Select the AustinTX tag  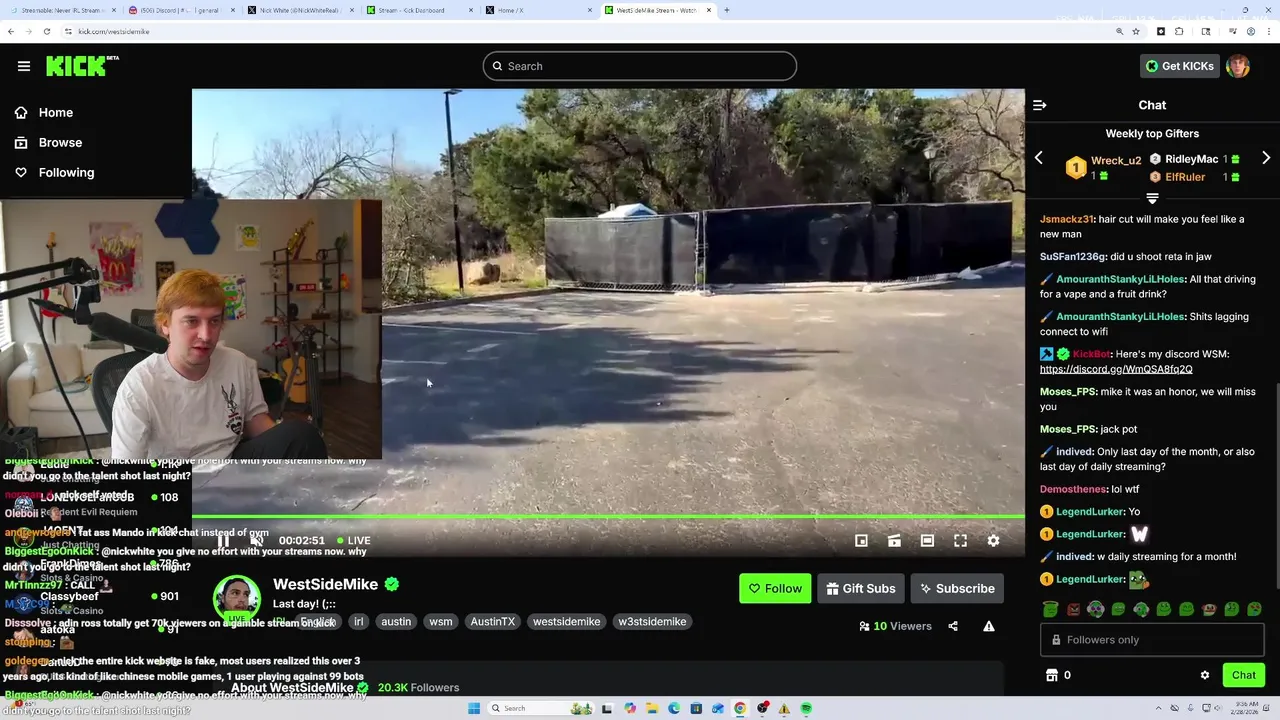click(493, 622)
